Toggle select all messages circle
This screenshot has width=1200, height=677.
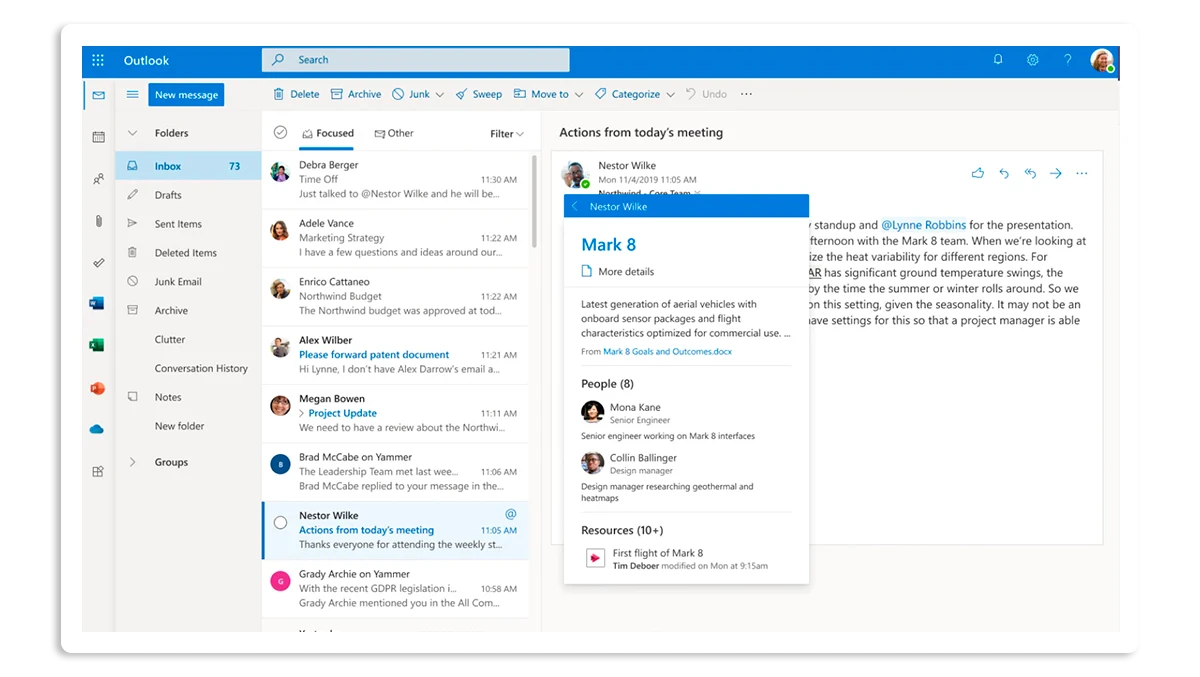(280, 133)
